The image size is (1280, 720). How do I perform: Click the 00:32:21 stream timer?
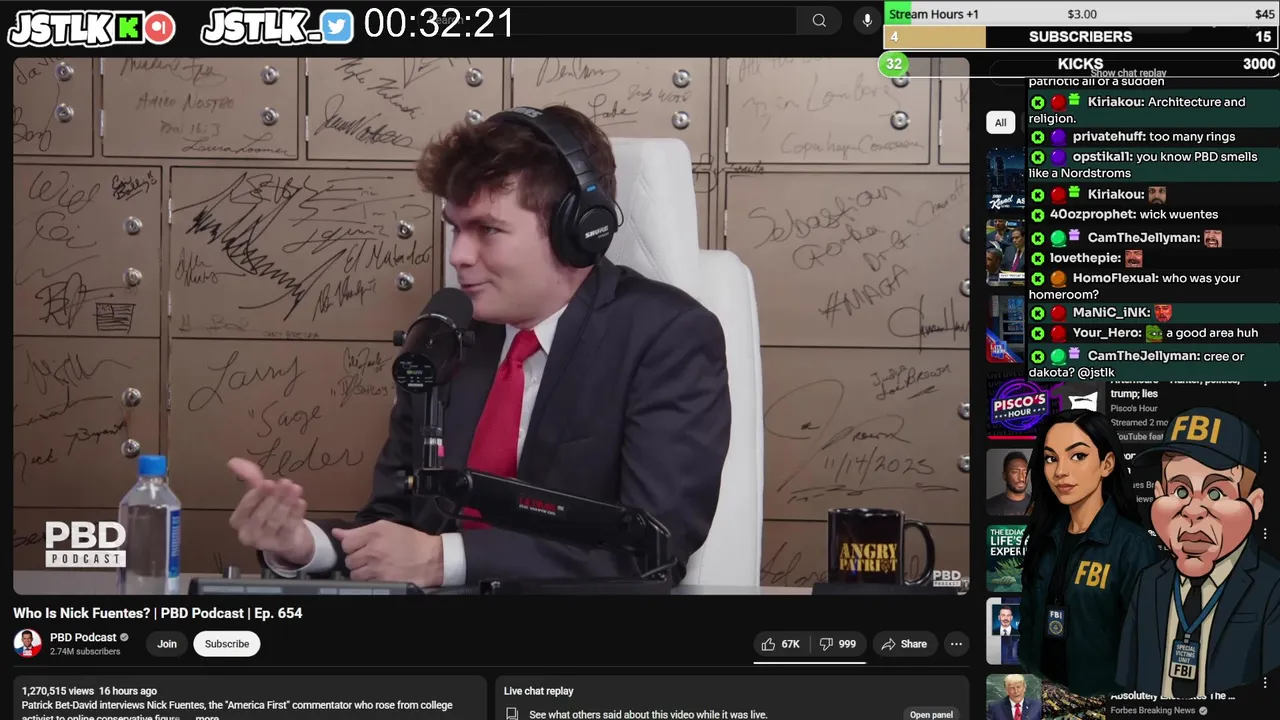439,23
